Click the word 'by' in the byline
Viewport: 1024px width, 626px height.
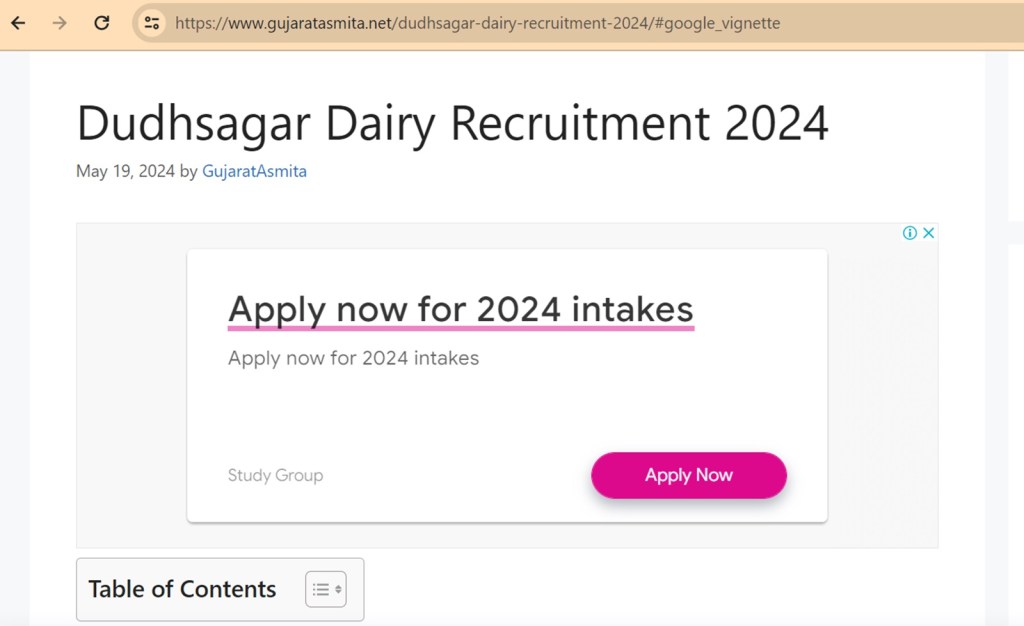188,171
